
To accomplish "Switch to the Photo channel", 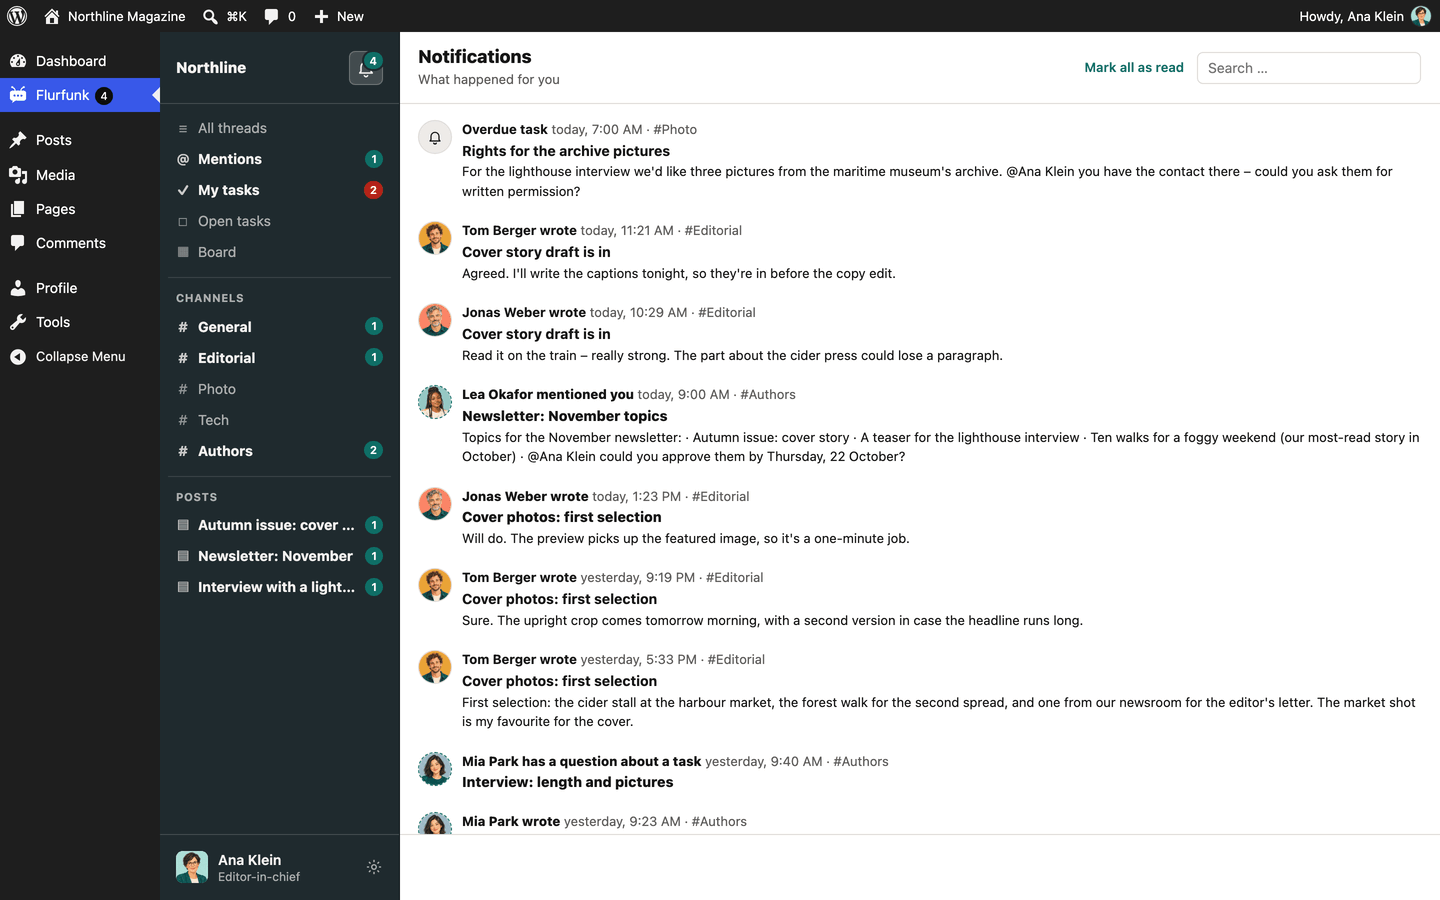I will coord(280,389).
